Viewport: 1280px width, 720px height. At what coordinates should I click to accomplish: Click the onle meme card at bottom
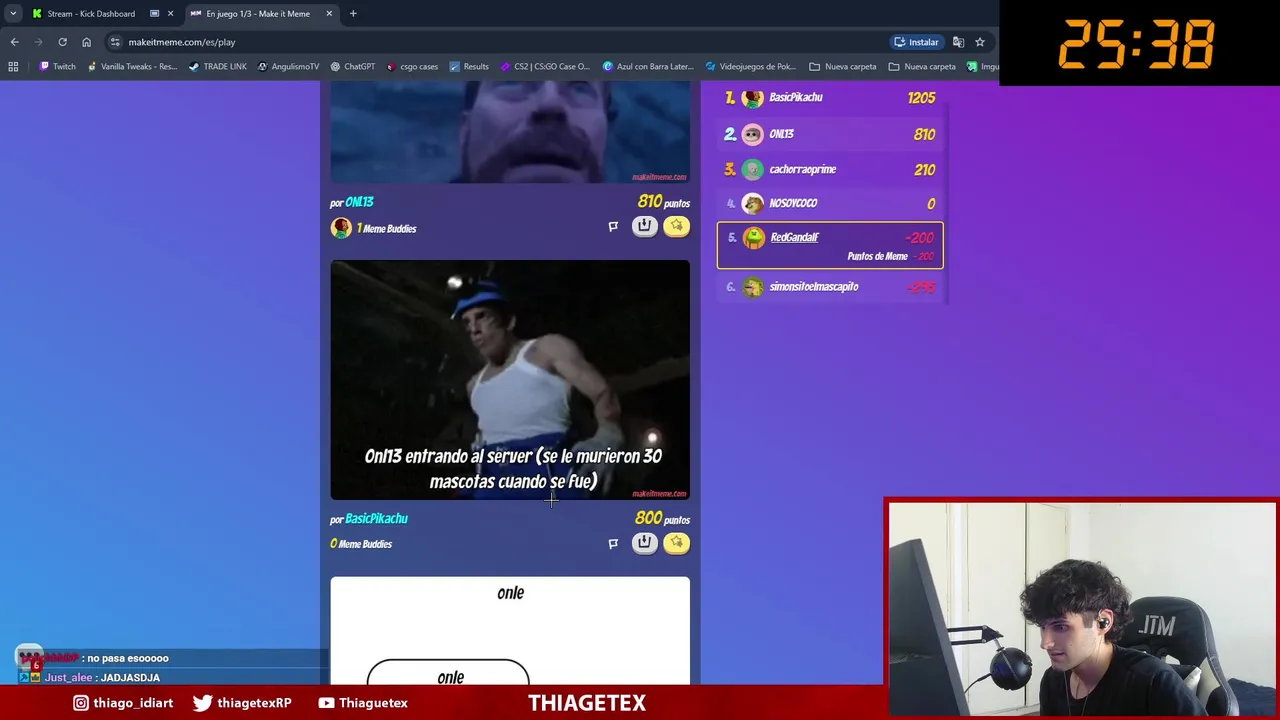tap(510, 631)
